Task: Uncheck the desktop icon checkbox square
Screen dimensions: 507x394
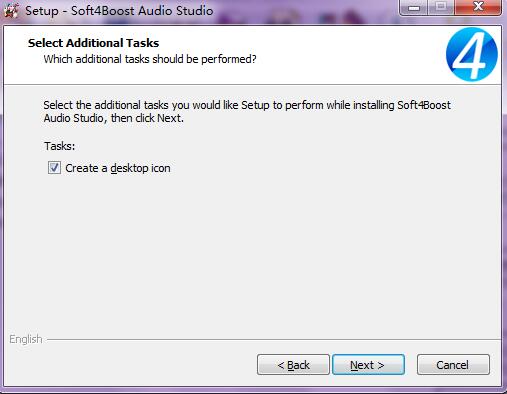Action: 54,168
